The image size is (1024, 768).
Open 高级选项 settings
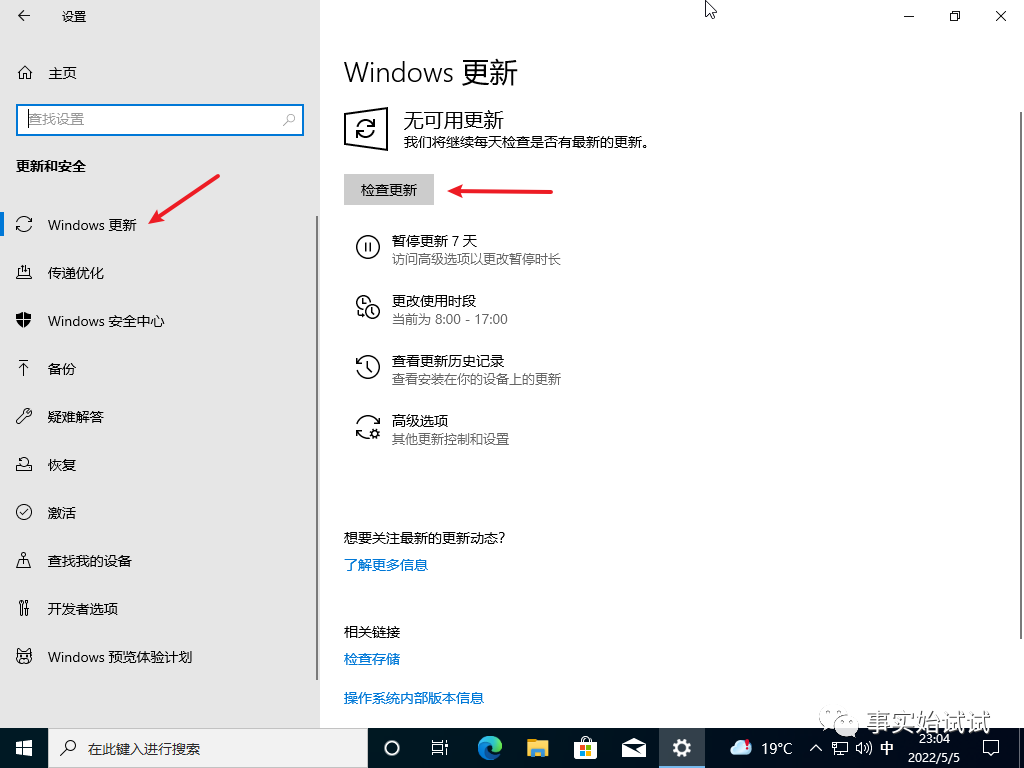pyautogui.click(x=432, y=430)
